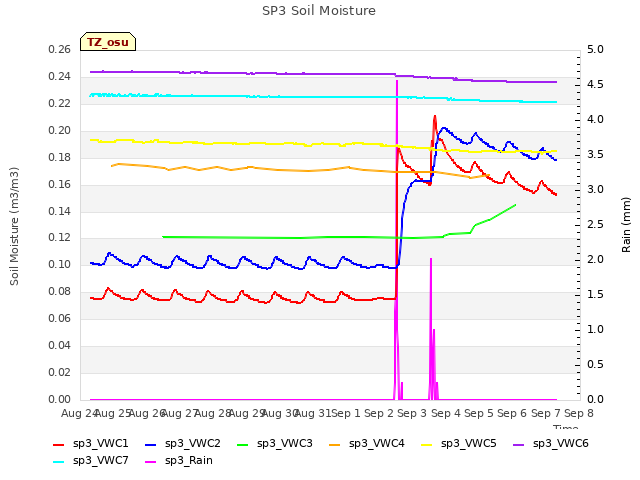This screenshot has width=640, height=480.
Task: Click the blue sp3_VWC2 legend swatch
Action: click(x=151, y=444)
